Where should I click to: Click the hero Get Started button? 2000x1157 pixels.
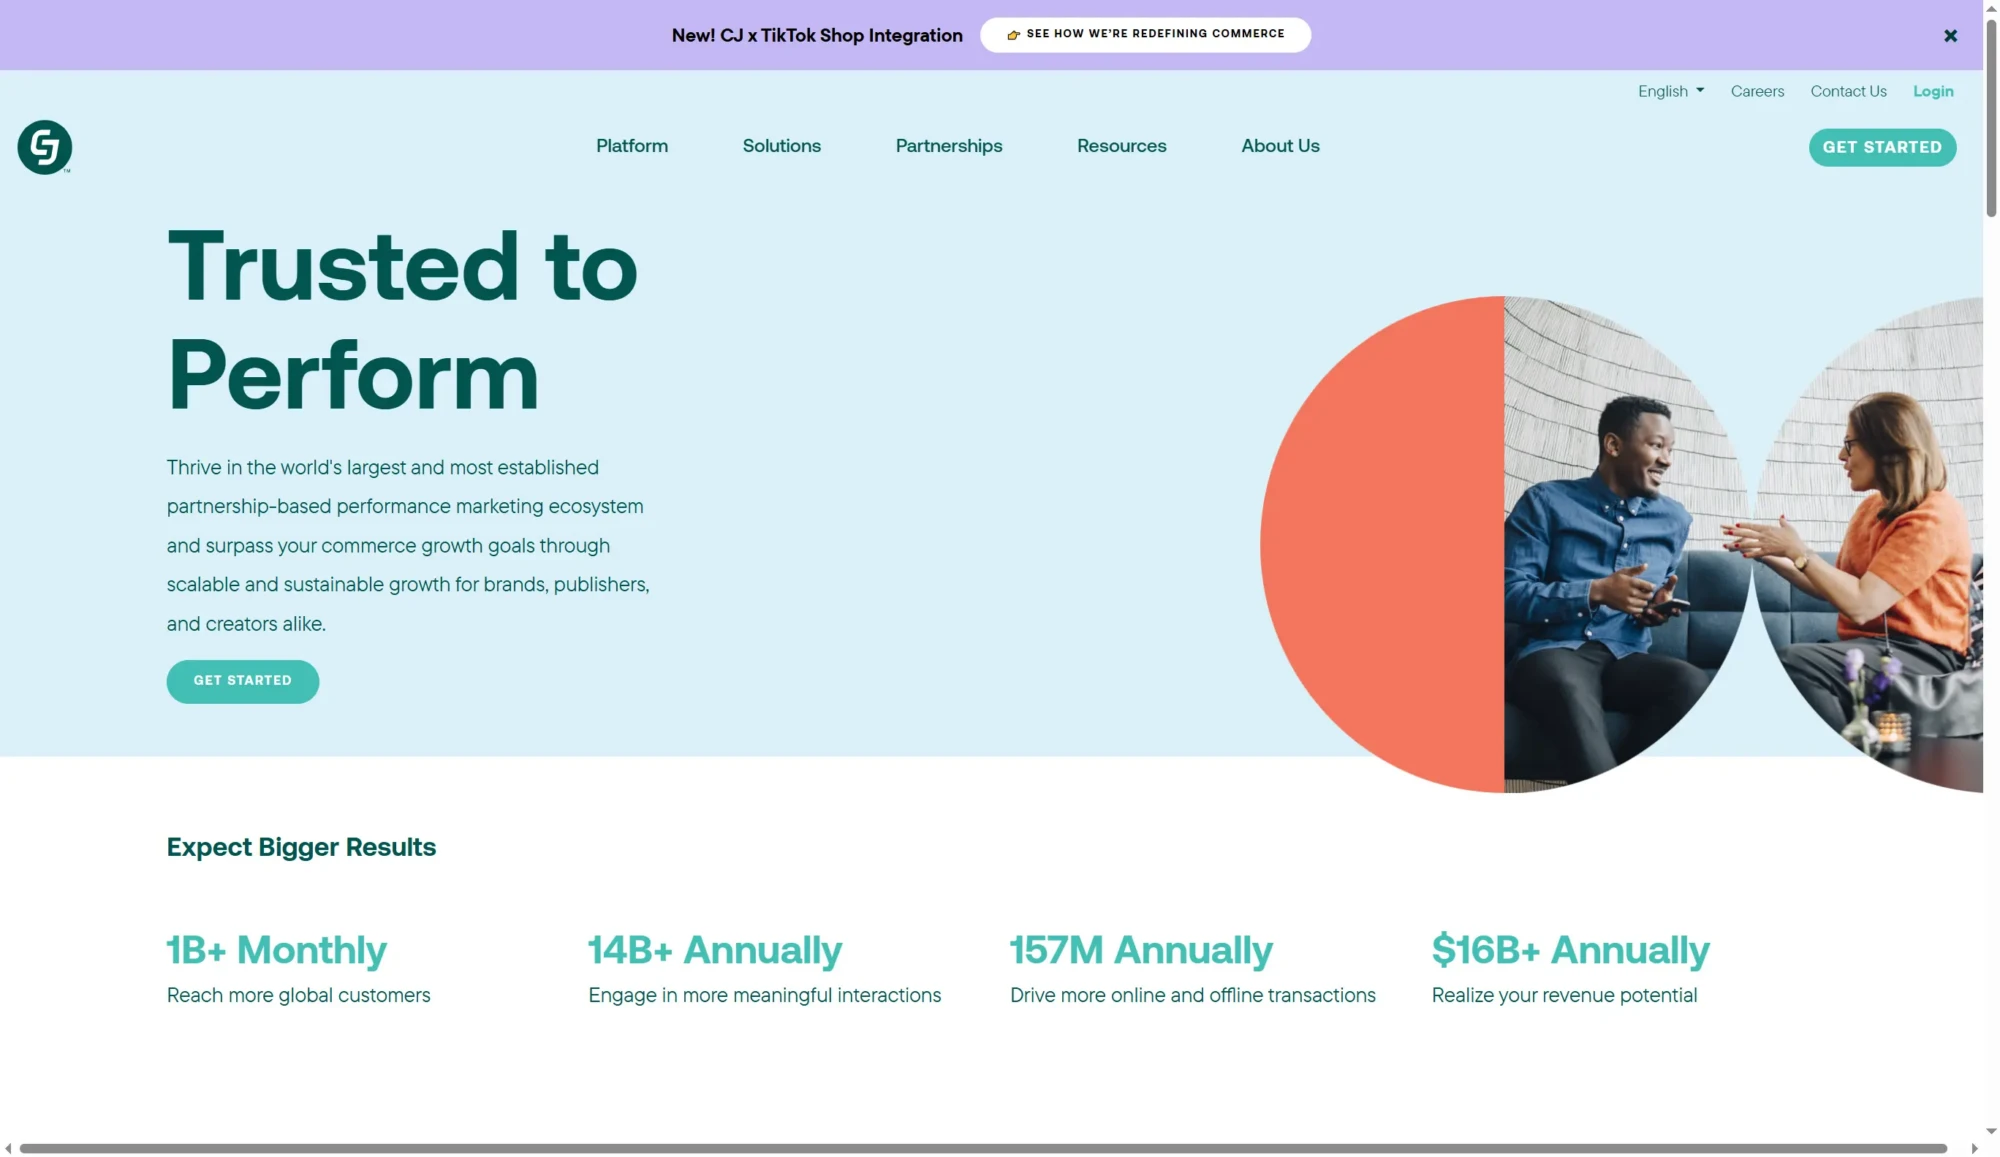(243, 681)
